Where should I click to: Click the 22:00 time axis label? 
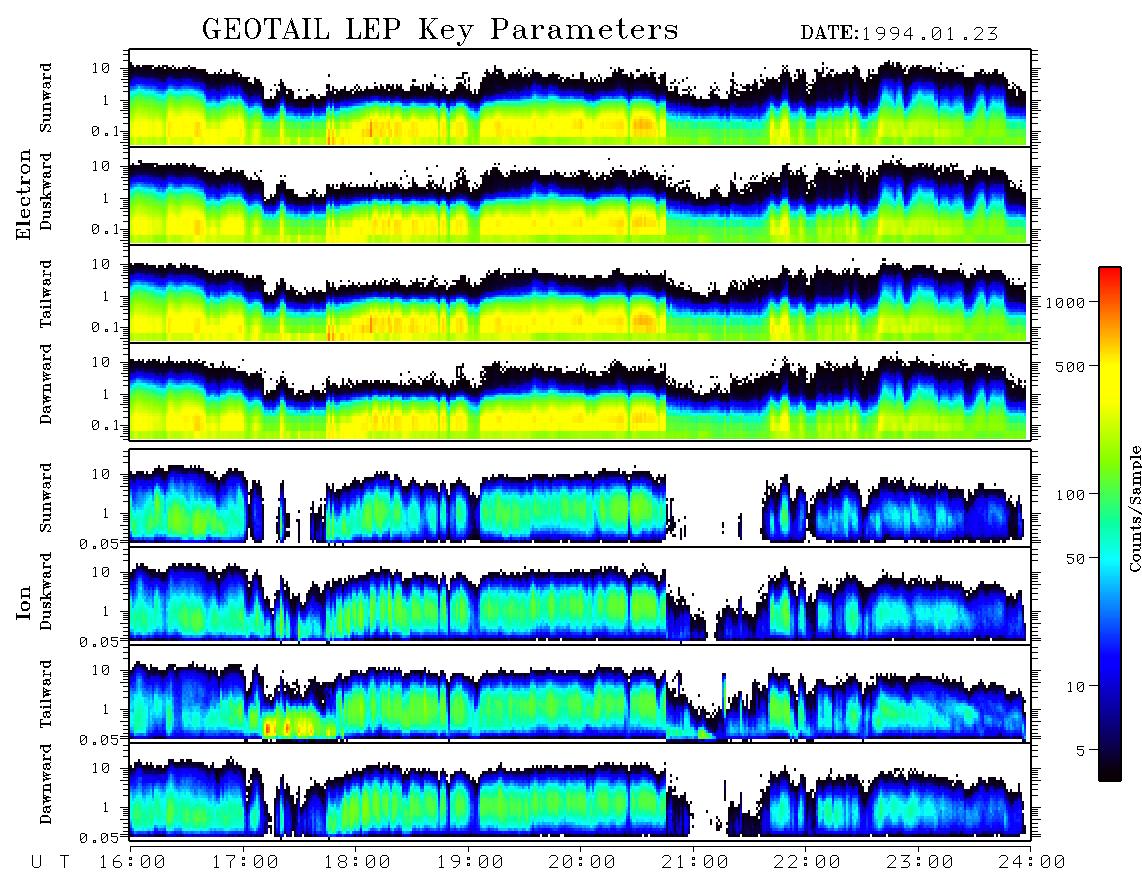(807, 862)
